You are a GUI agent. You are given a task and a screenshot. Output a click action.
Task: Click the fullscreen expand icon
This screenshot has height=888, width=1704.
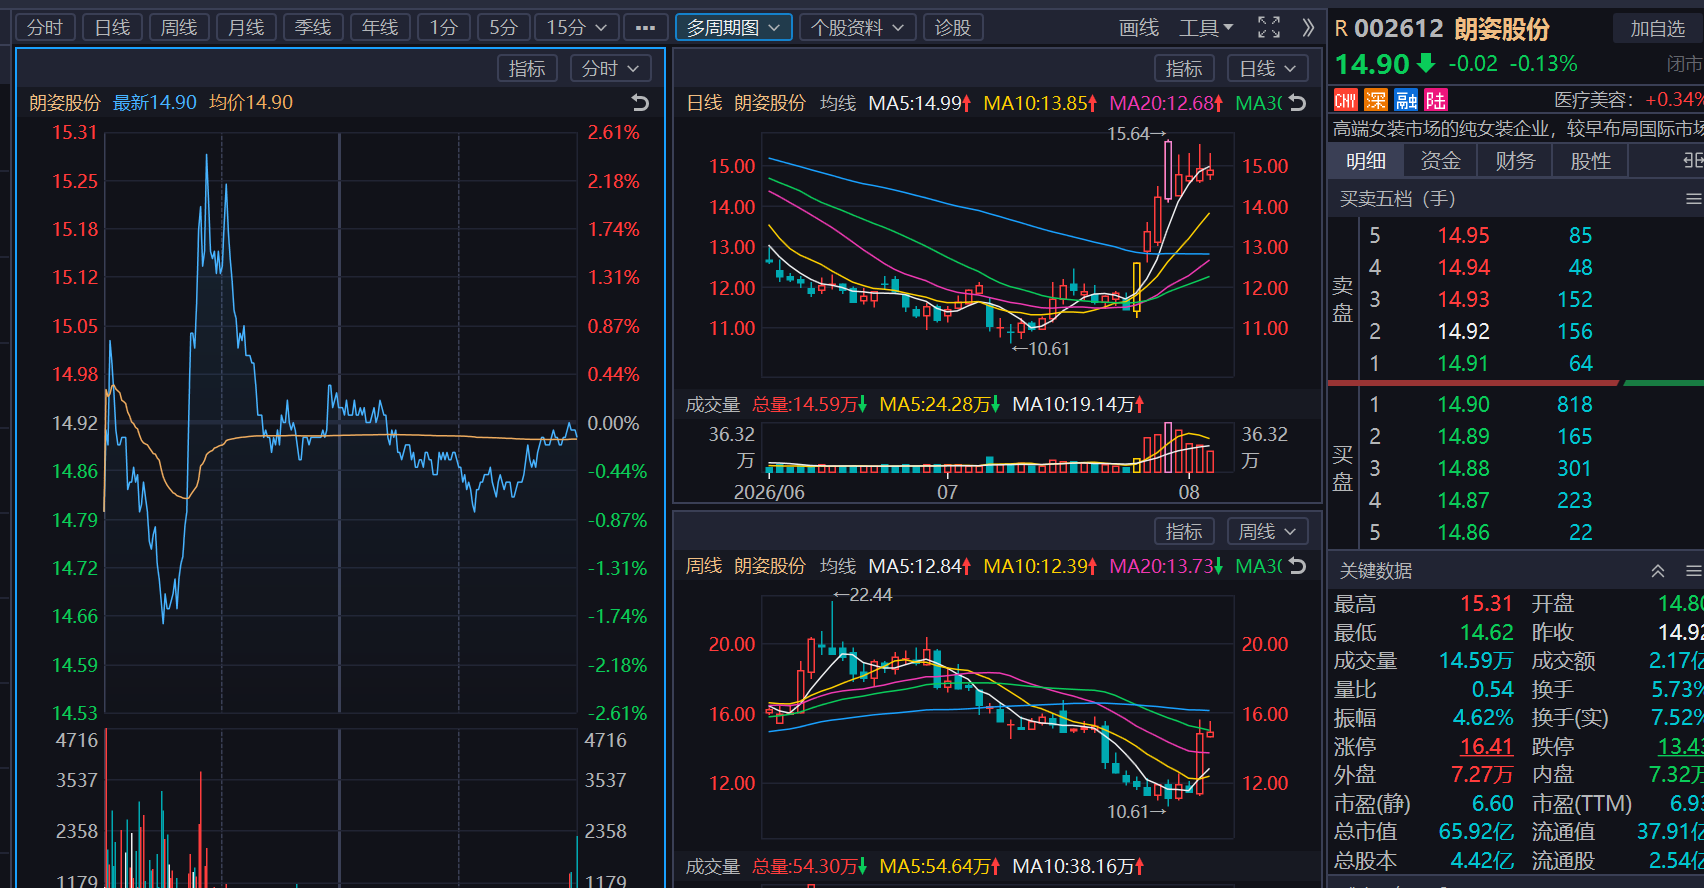[x=1269, y=28]
